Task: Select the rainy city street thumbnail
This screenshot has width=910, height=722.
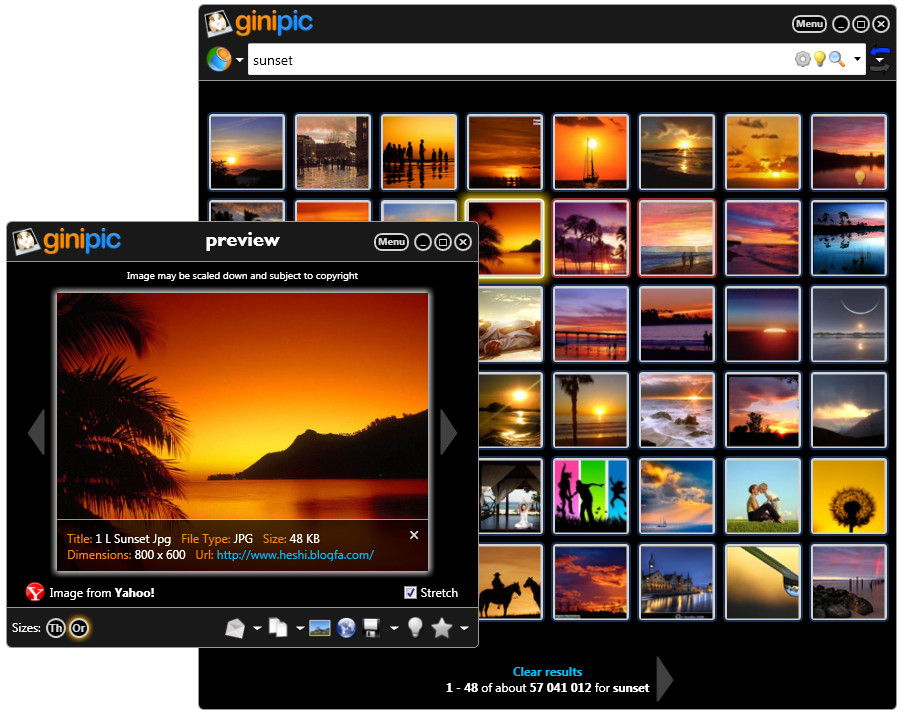Action: point(333,152)
